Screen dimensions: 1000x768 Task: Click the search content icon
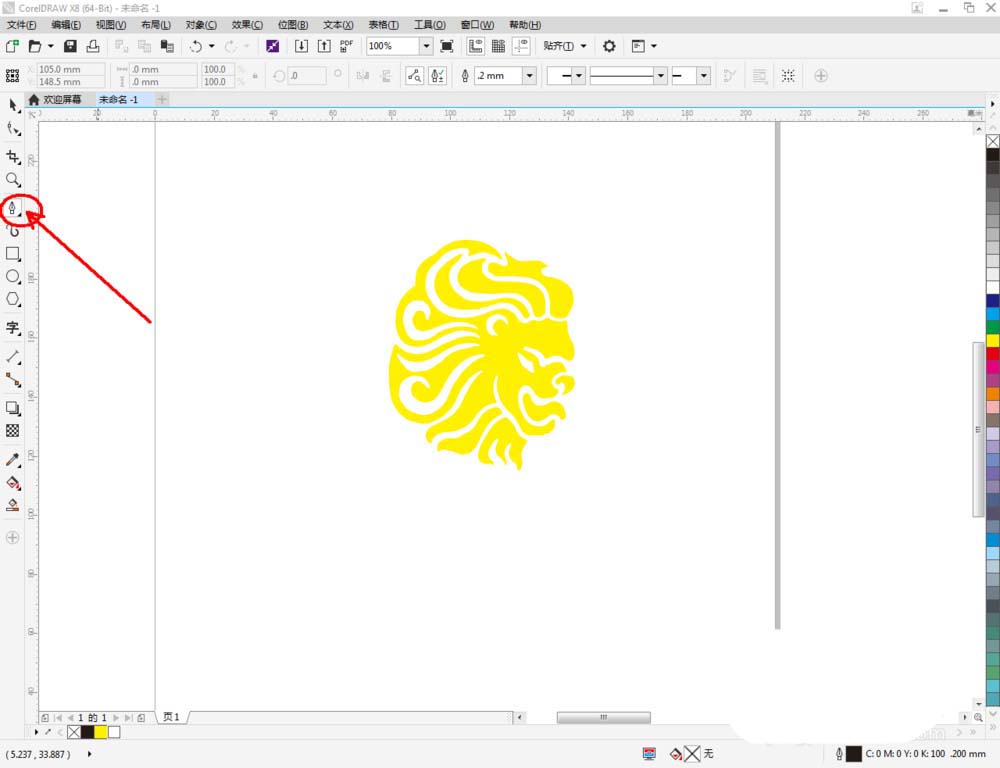(x=272, y=46)
